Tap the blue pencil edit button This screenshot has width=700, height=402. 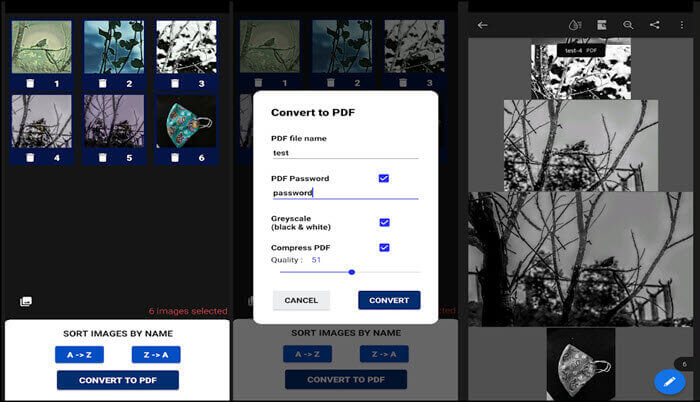[x=668, y=382]
